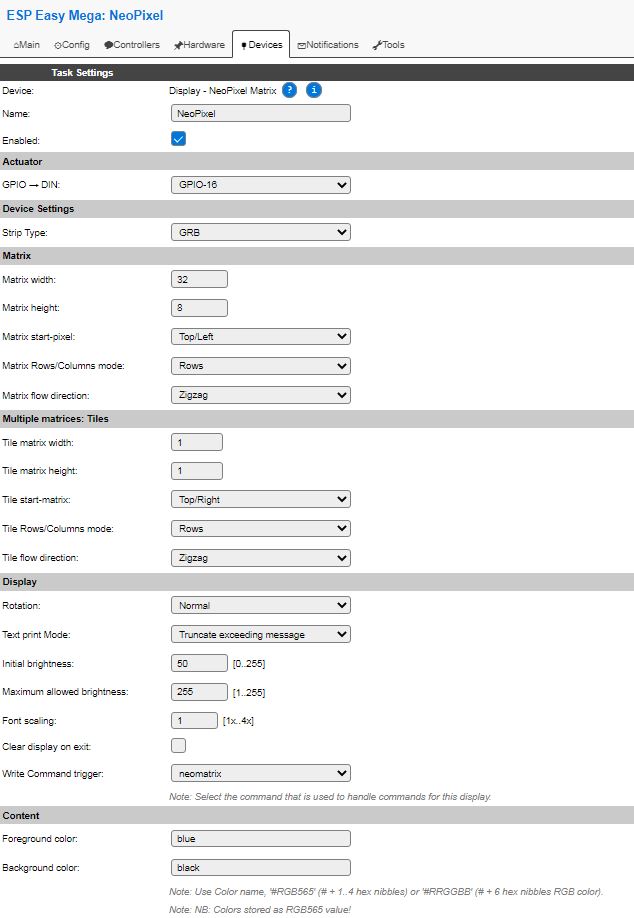
Task: Expand the Tile start-matrix dropdown
Action: click(x=261, y=499)
